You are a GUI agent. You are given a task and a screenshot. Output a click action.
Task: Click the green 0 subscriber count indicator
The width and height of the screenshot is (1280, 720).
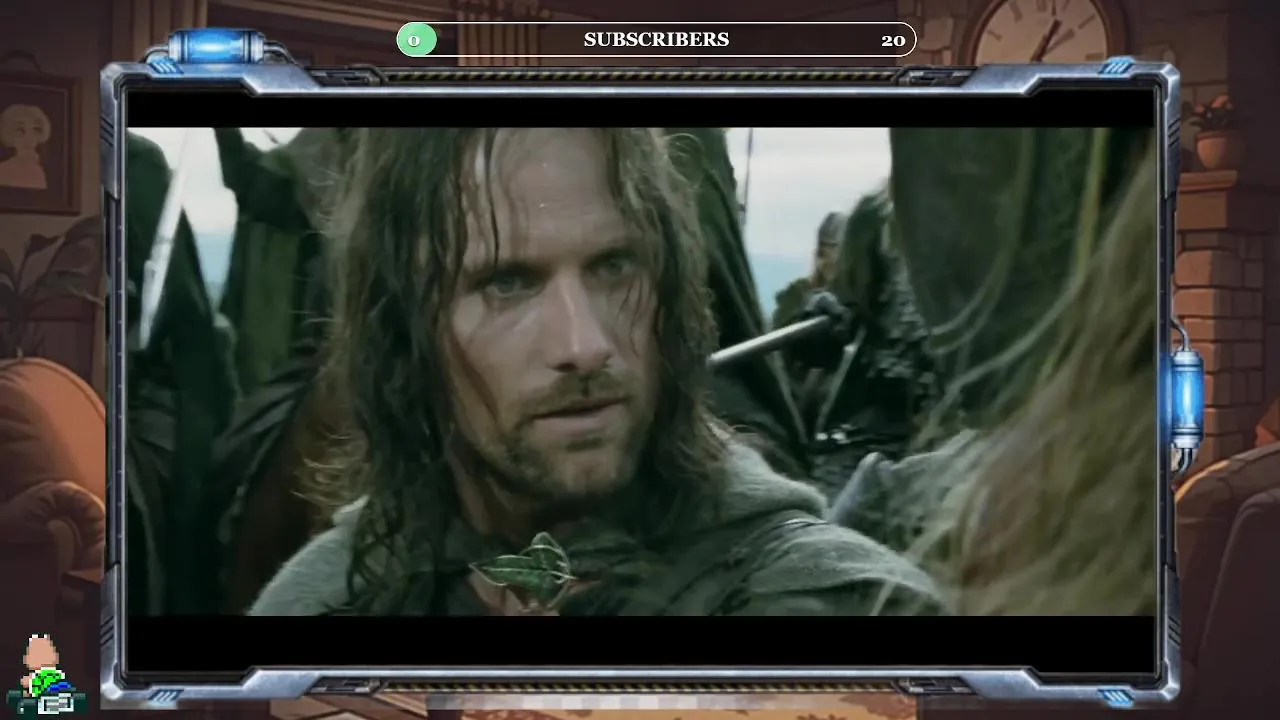[416, 40]
